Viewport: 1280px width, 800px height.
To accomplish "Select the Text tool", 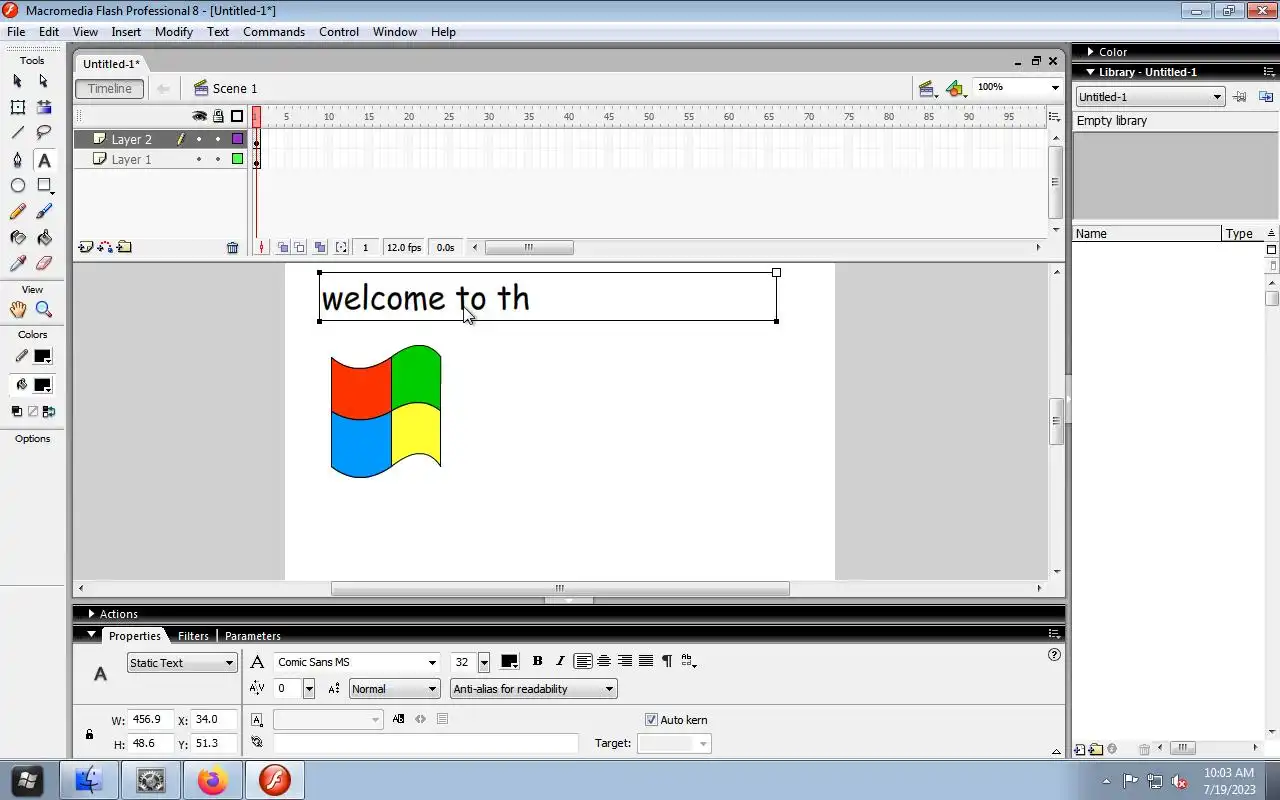I will click(43, 160).
